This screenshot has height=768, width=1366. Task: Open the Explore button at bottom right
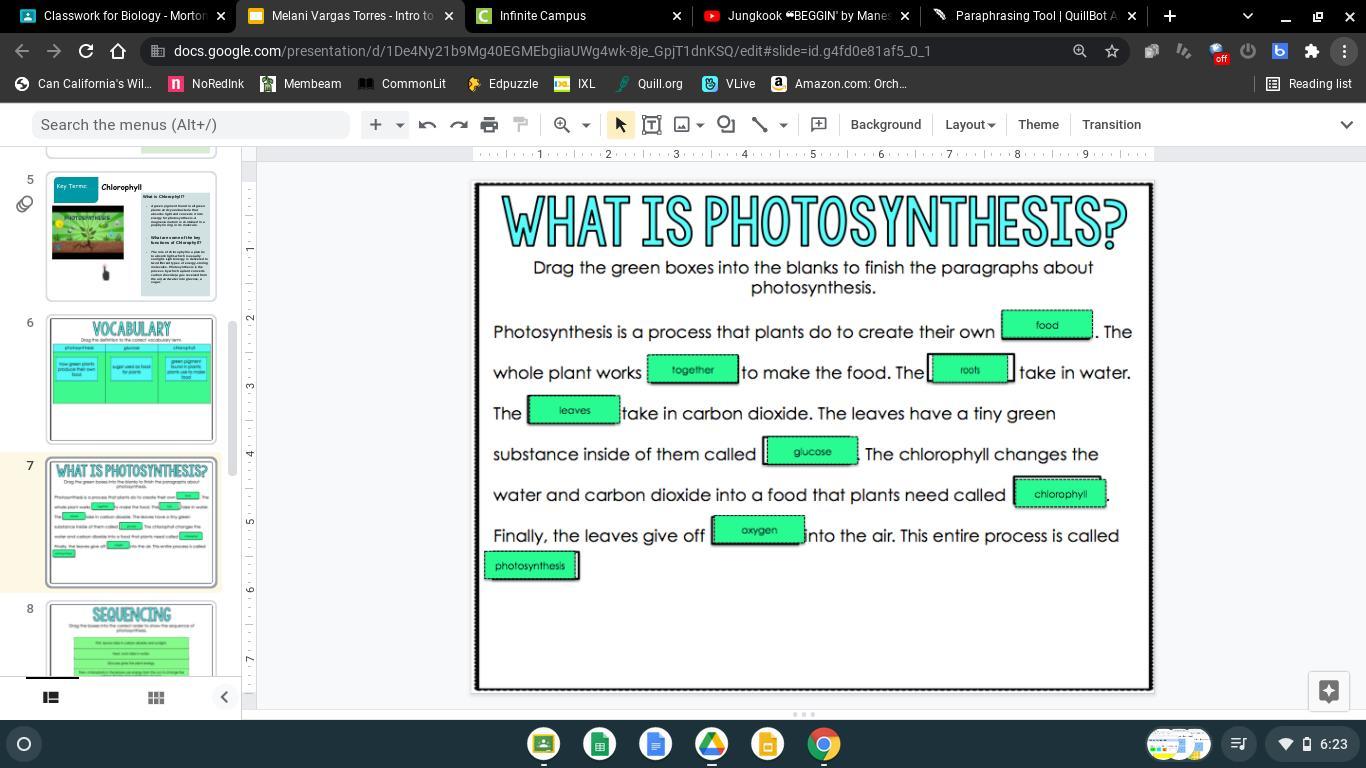[x=1328, y=691]
